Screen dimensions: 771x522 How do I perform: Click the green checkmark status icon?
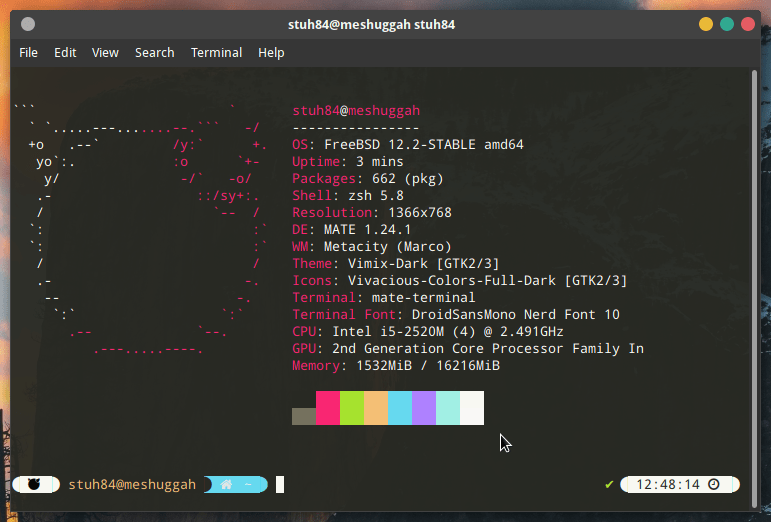[609, 485]
